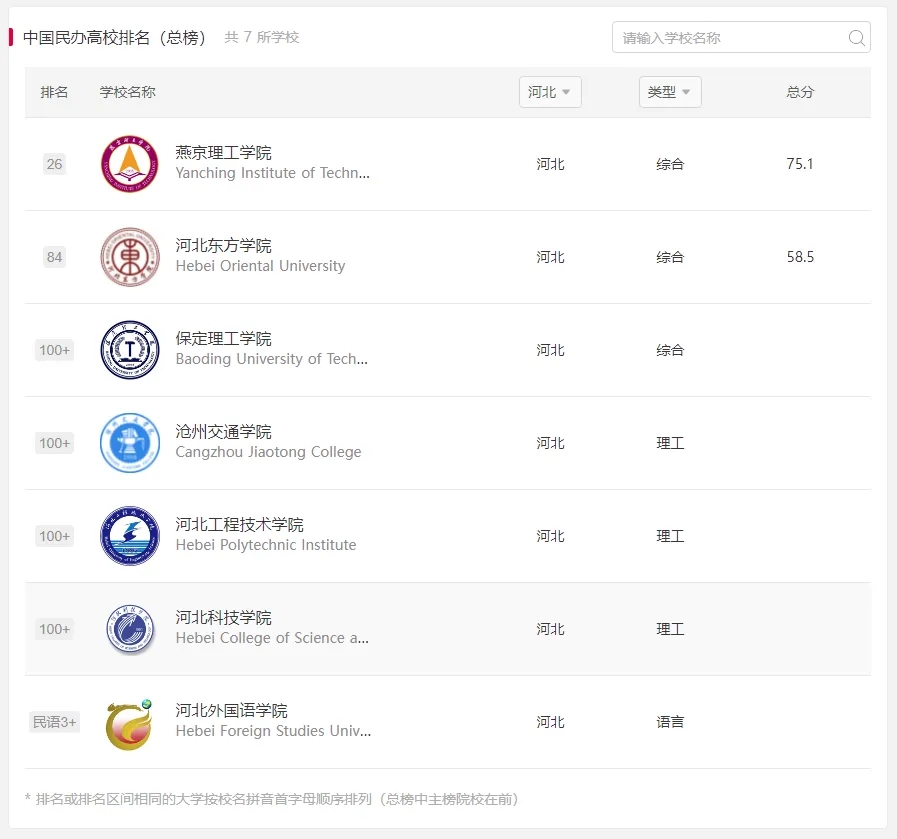Open the 河北 province filter dropdown
The width and height of the screenshot is (897, 839).
click(x=550, y=92)
